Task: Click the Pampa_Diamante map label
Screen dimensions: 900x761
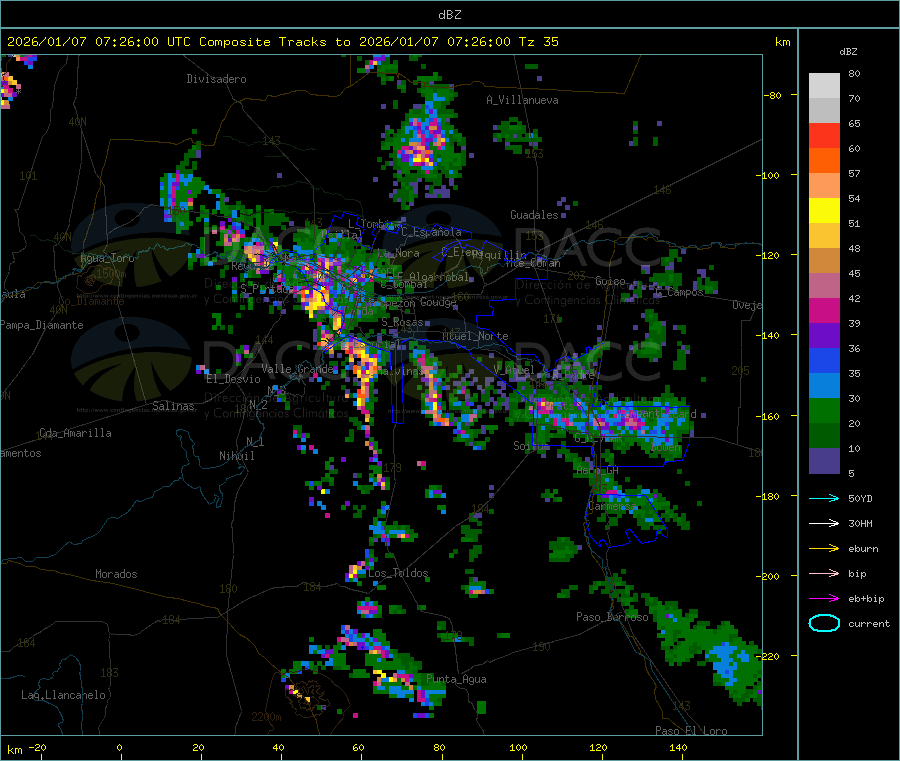Action: coord(41,325)
